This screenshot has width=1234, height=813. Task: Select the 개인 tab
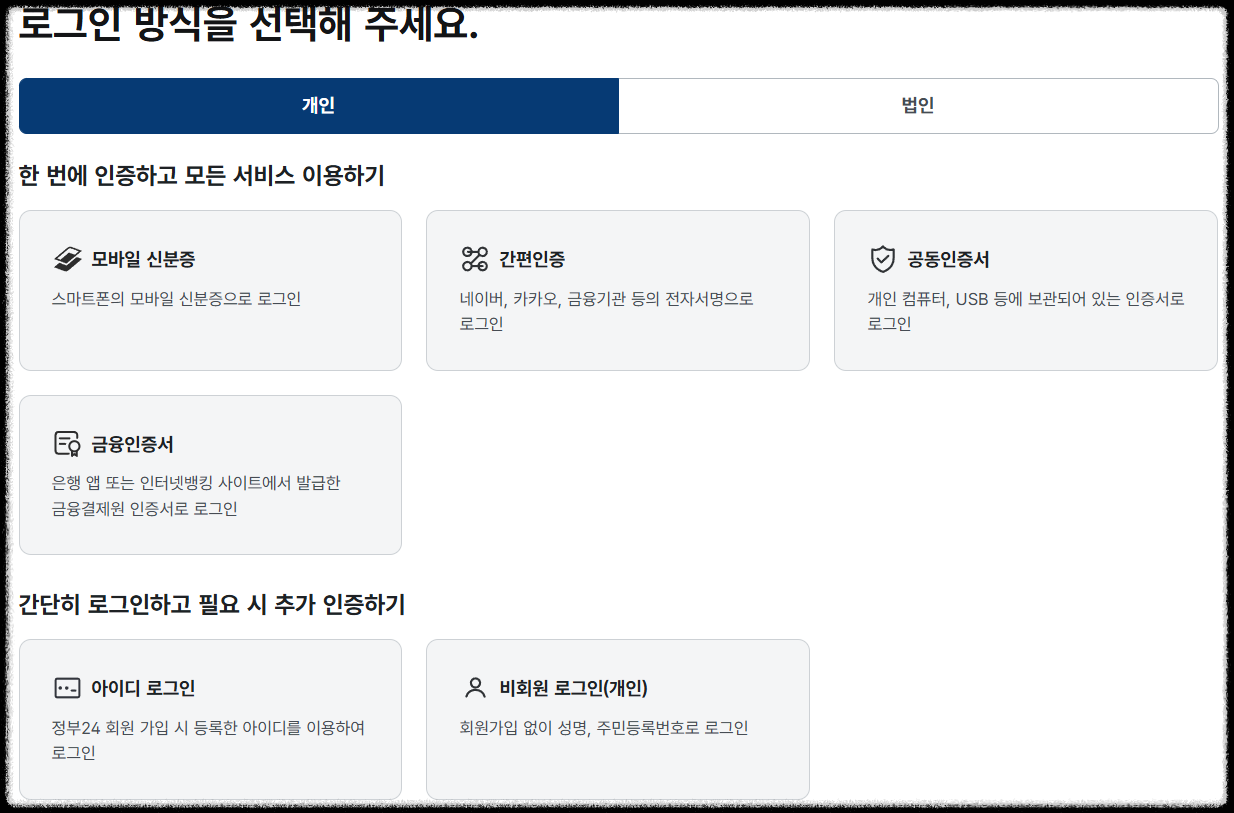click(319, 104)
